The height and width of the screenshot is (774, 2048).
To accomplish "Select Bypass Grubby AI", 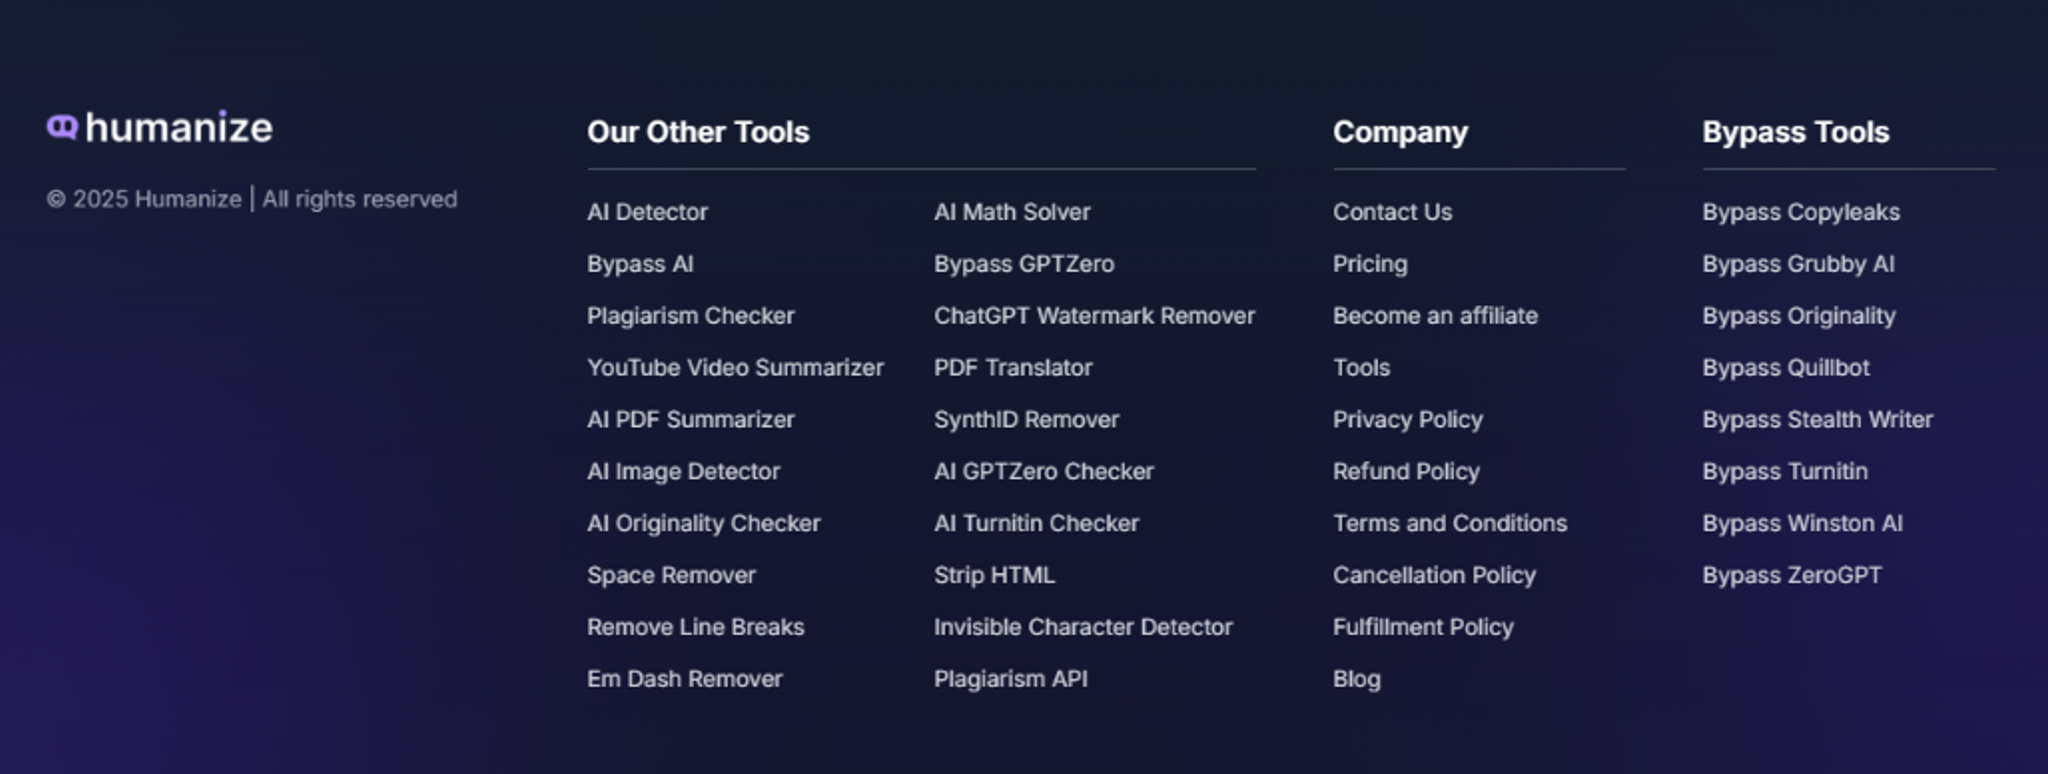I will point(1798,264).
